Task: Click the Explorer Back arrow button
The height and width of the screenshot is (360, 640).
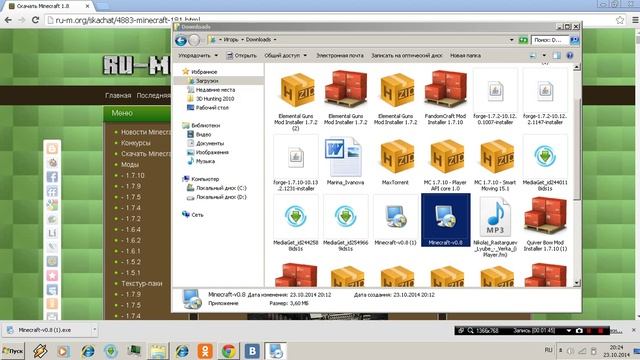Action: 181,40
